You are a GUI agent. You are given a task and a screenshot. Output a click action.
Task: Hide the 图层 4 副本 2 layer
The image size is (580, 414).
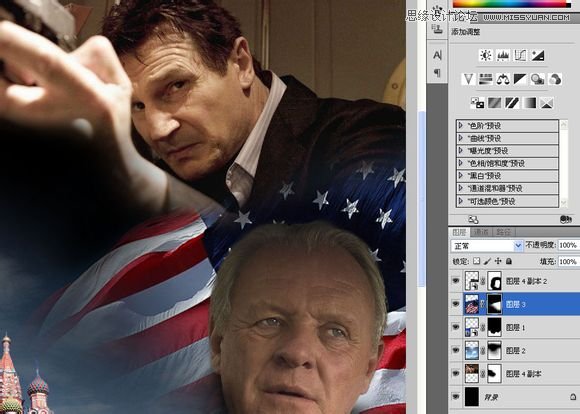[456, 281]
